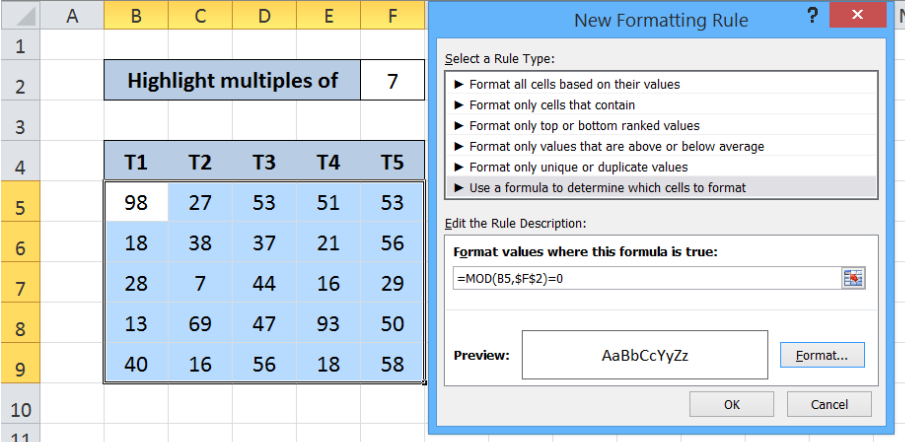
Task: Click cell C8 with value 69
Action: pyautogui.click(x=200, y=323)
